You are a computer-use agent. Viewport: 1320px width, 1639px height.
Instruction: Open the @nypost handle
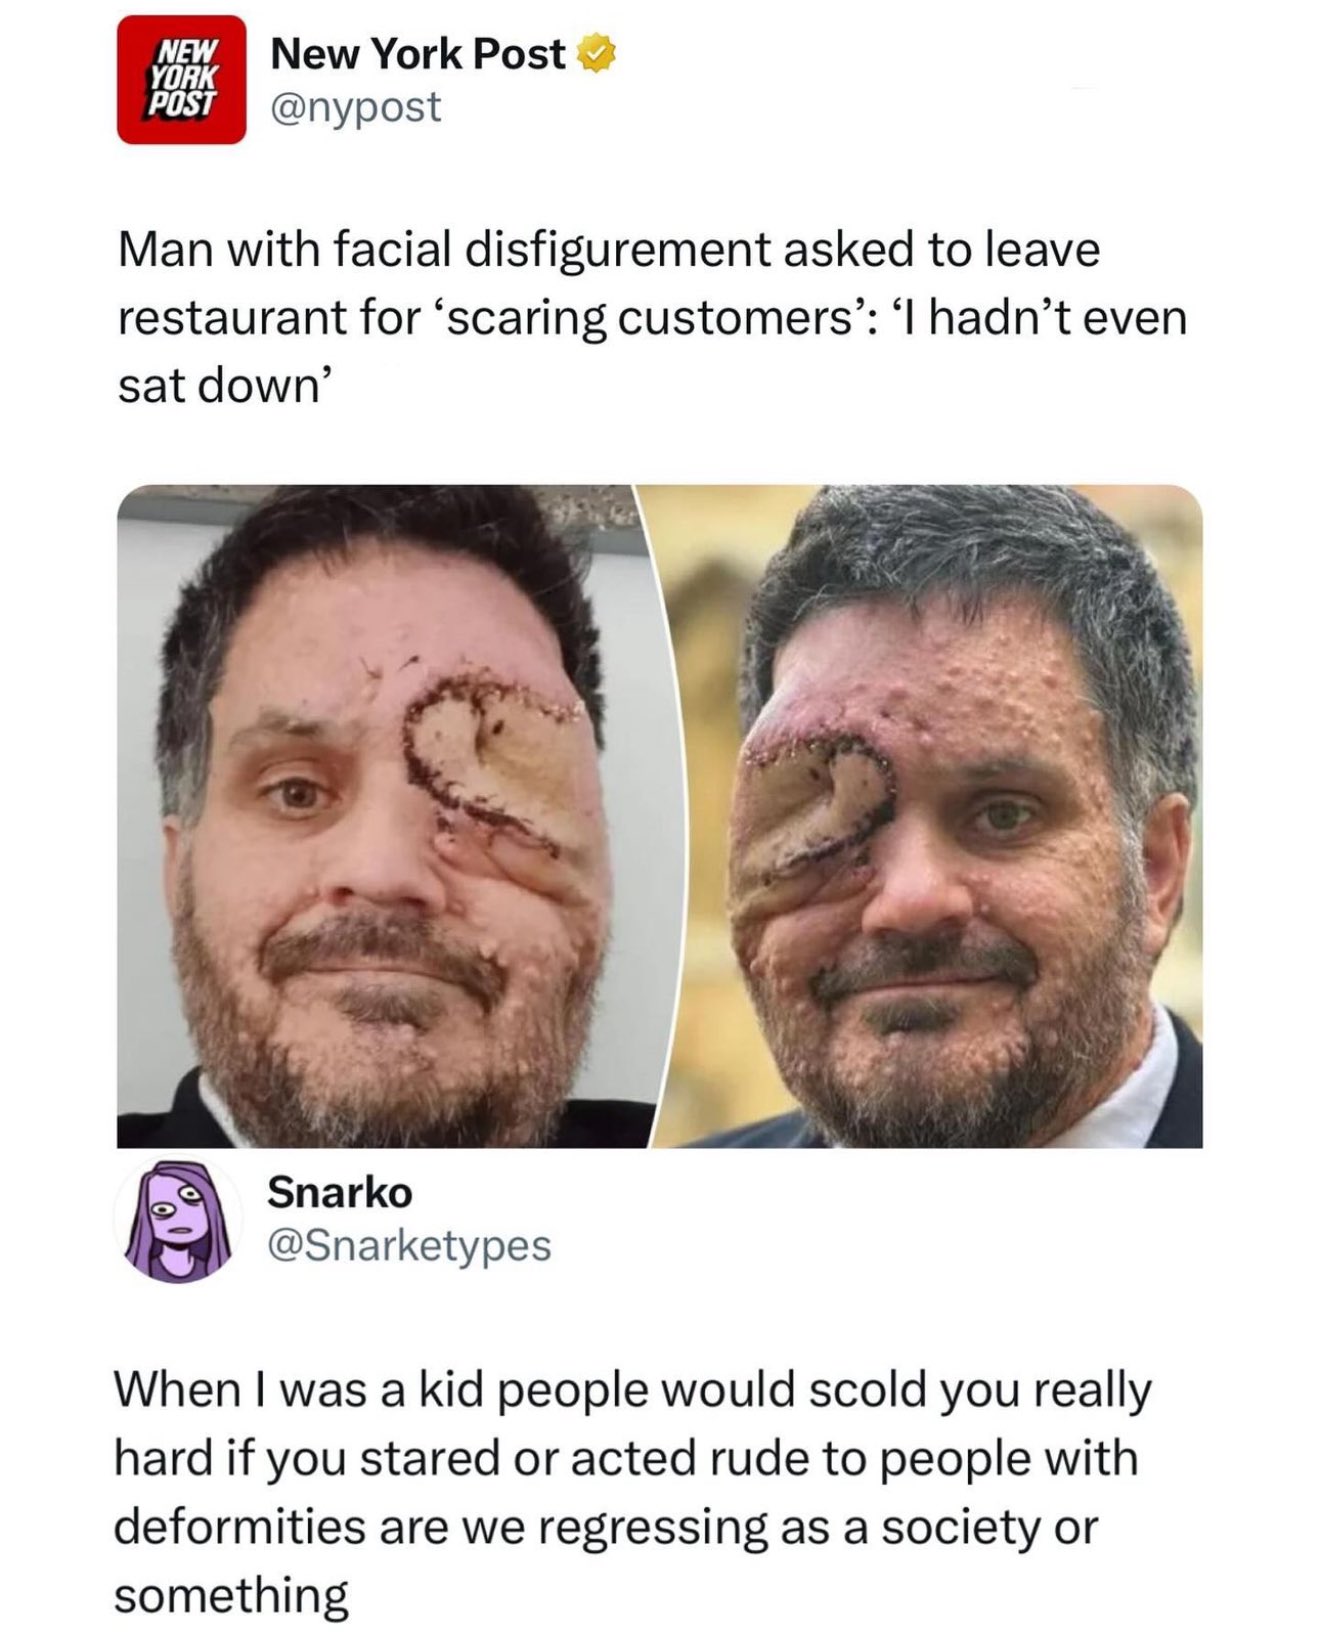coord(355,106)
